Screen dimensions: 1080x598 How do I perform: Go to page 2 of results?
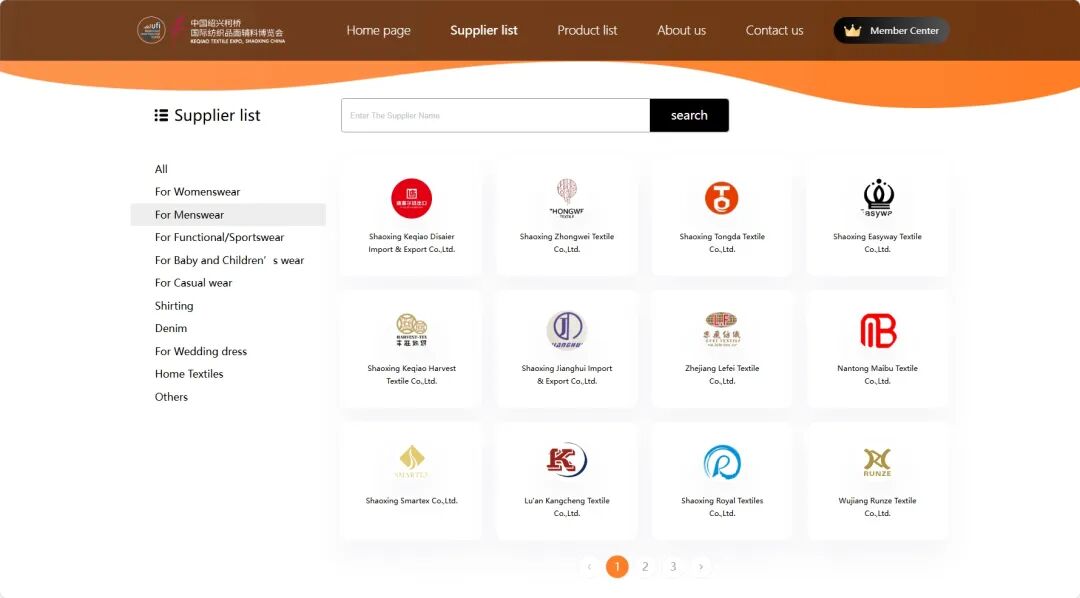coord(645,566)
